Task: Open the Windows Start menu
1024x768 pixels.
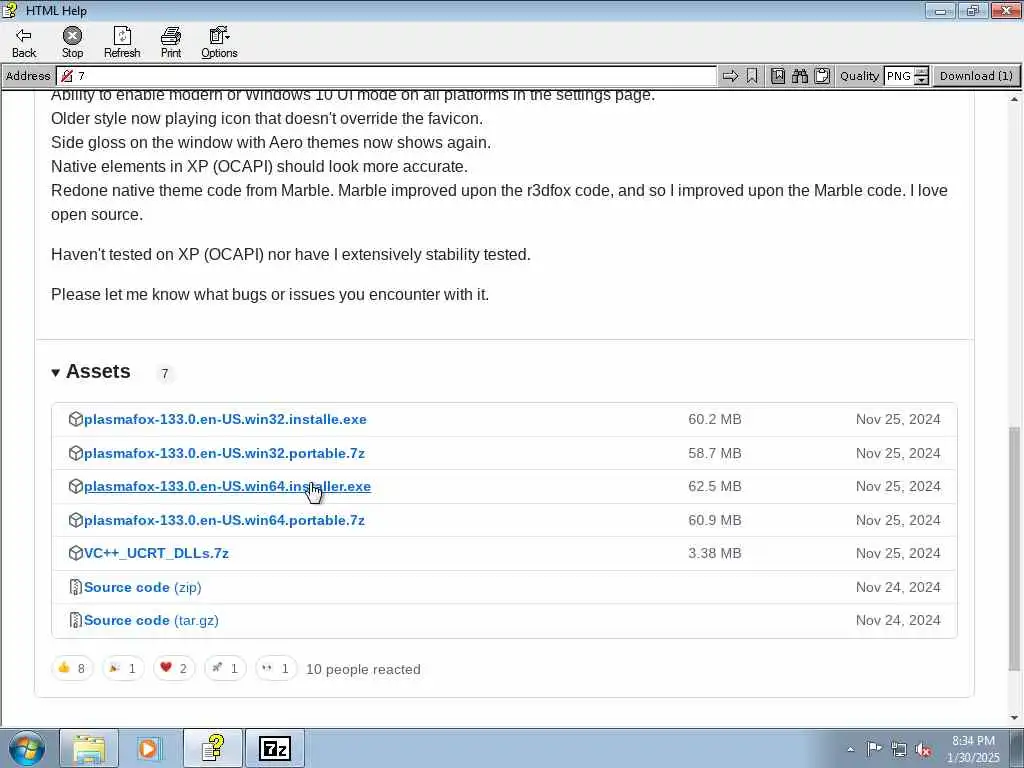Action: pos(27,748)
